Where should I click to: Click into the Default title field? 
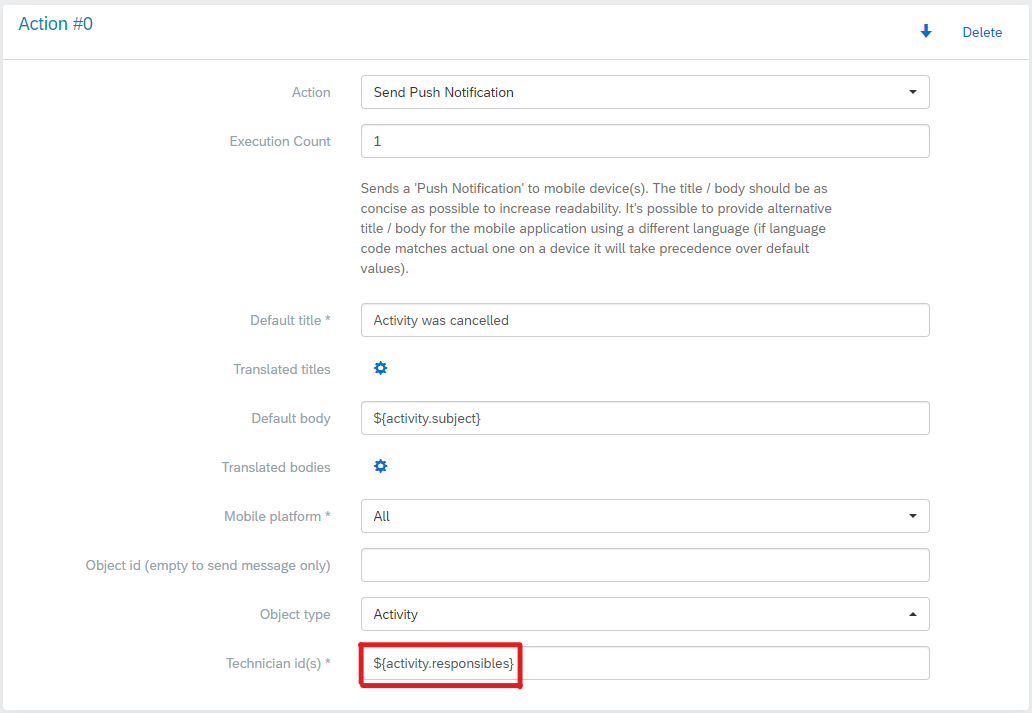[x=645, y=320]
